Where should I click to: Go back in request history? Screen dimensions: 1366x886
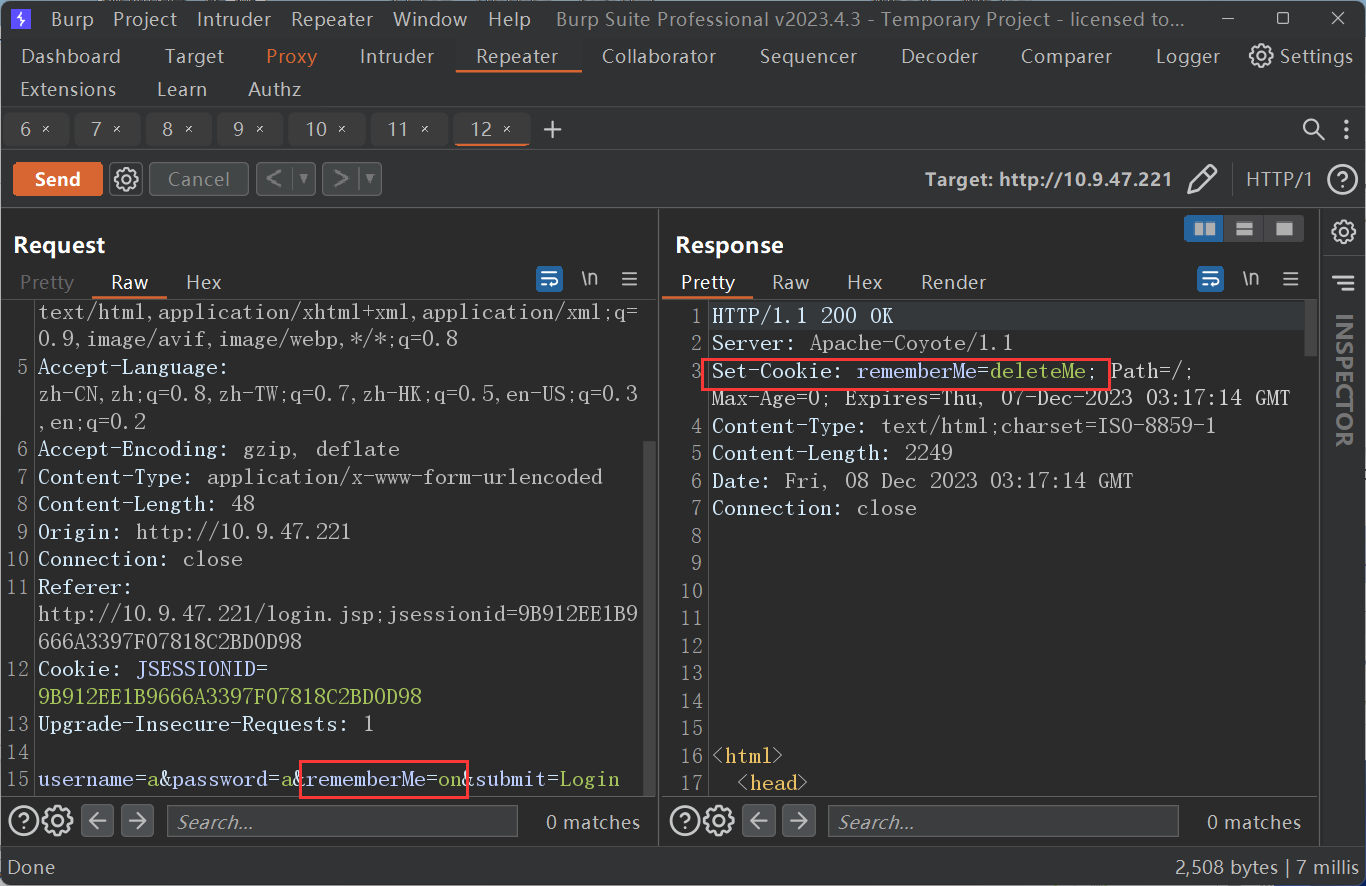pyautogui.click(x=274, y=179)
